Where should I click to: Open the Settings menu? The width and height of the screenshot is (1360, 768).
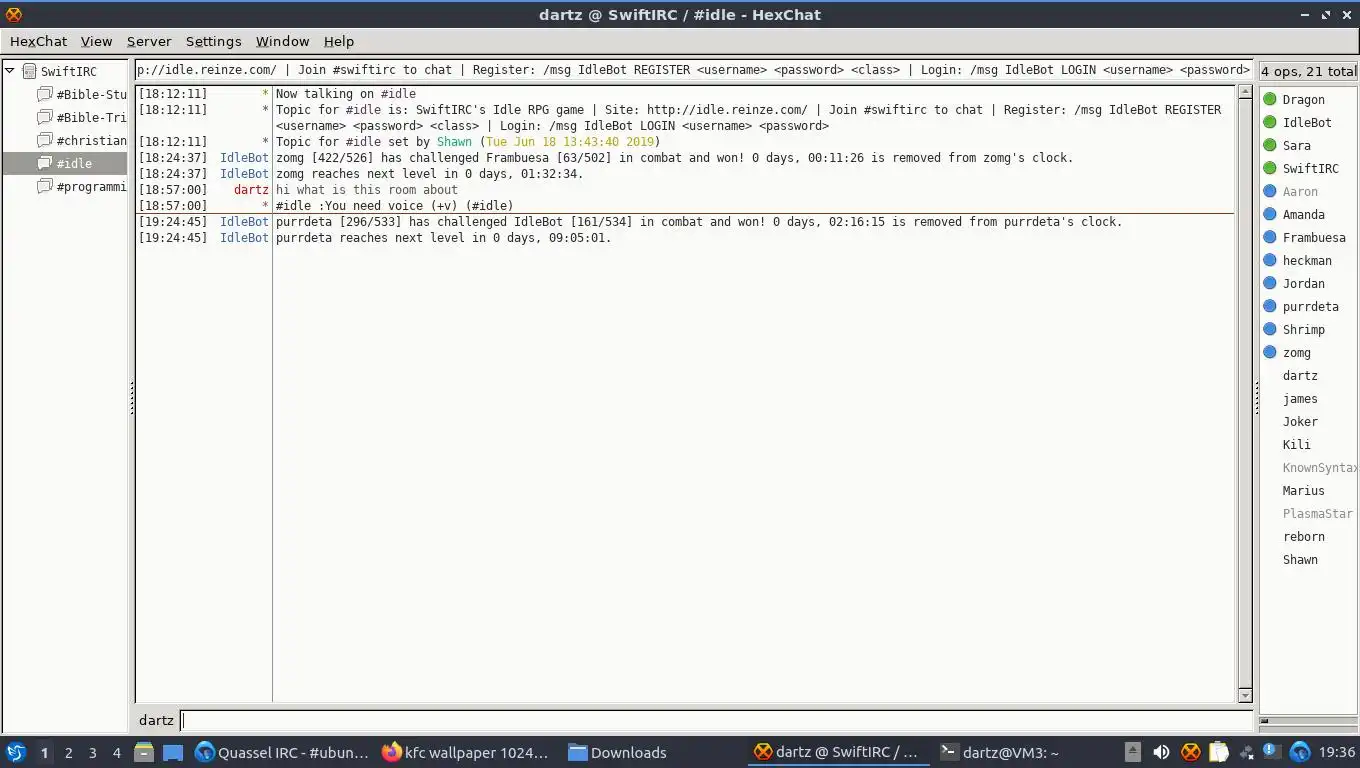tap(213, 41)
